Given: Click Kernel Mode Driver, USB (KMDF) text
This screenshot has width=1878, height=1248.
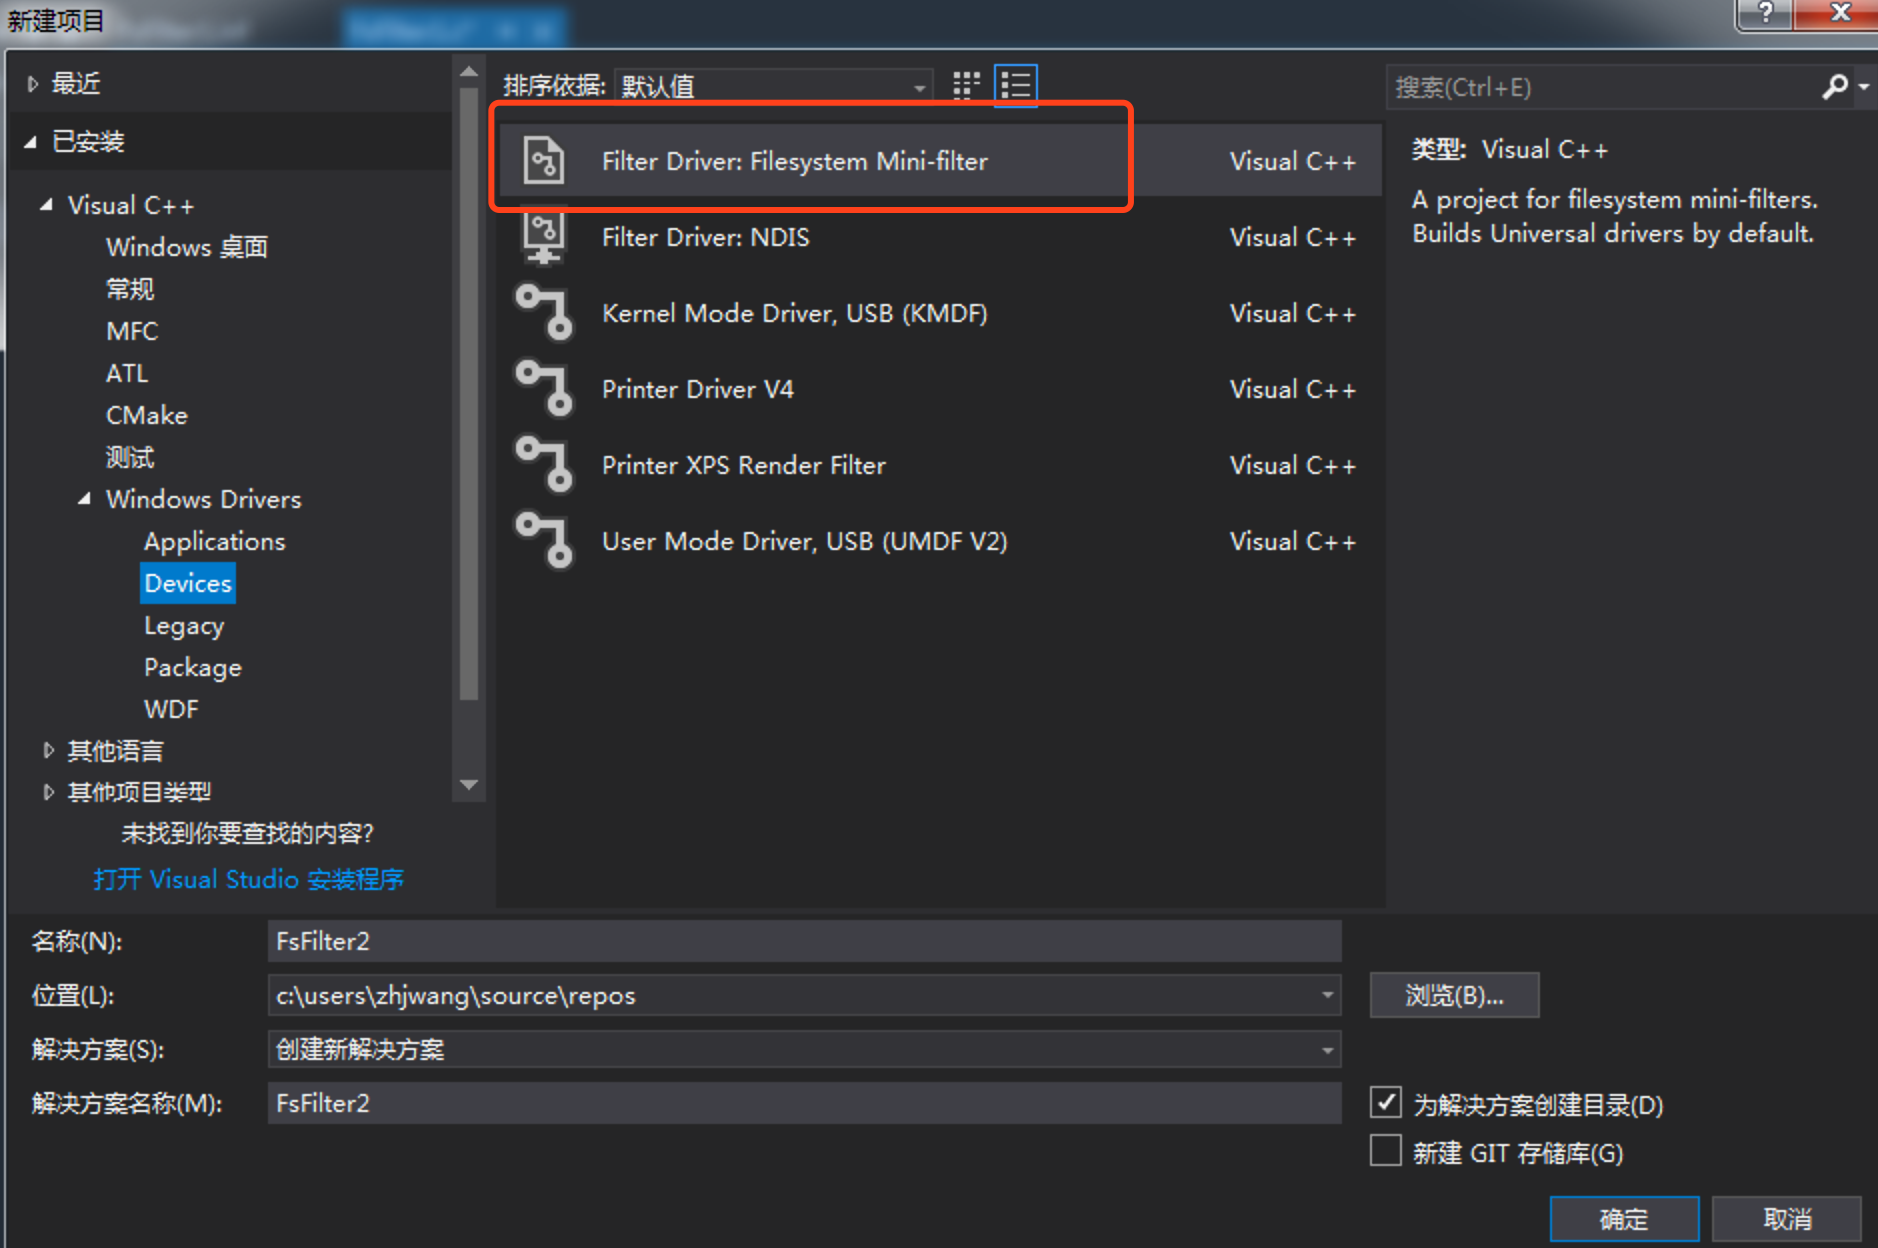Looking at the screenshot, I should tap(795, 313).
